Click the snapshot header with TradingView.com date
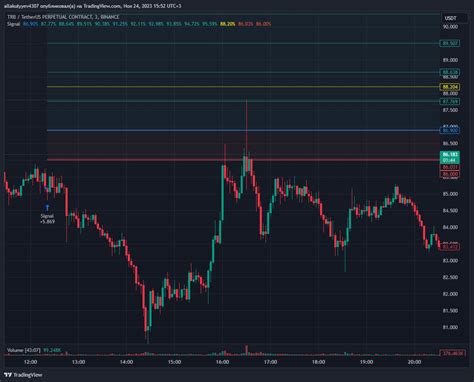This screenshot has height=382, width=474. tap(93, 6)
